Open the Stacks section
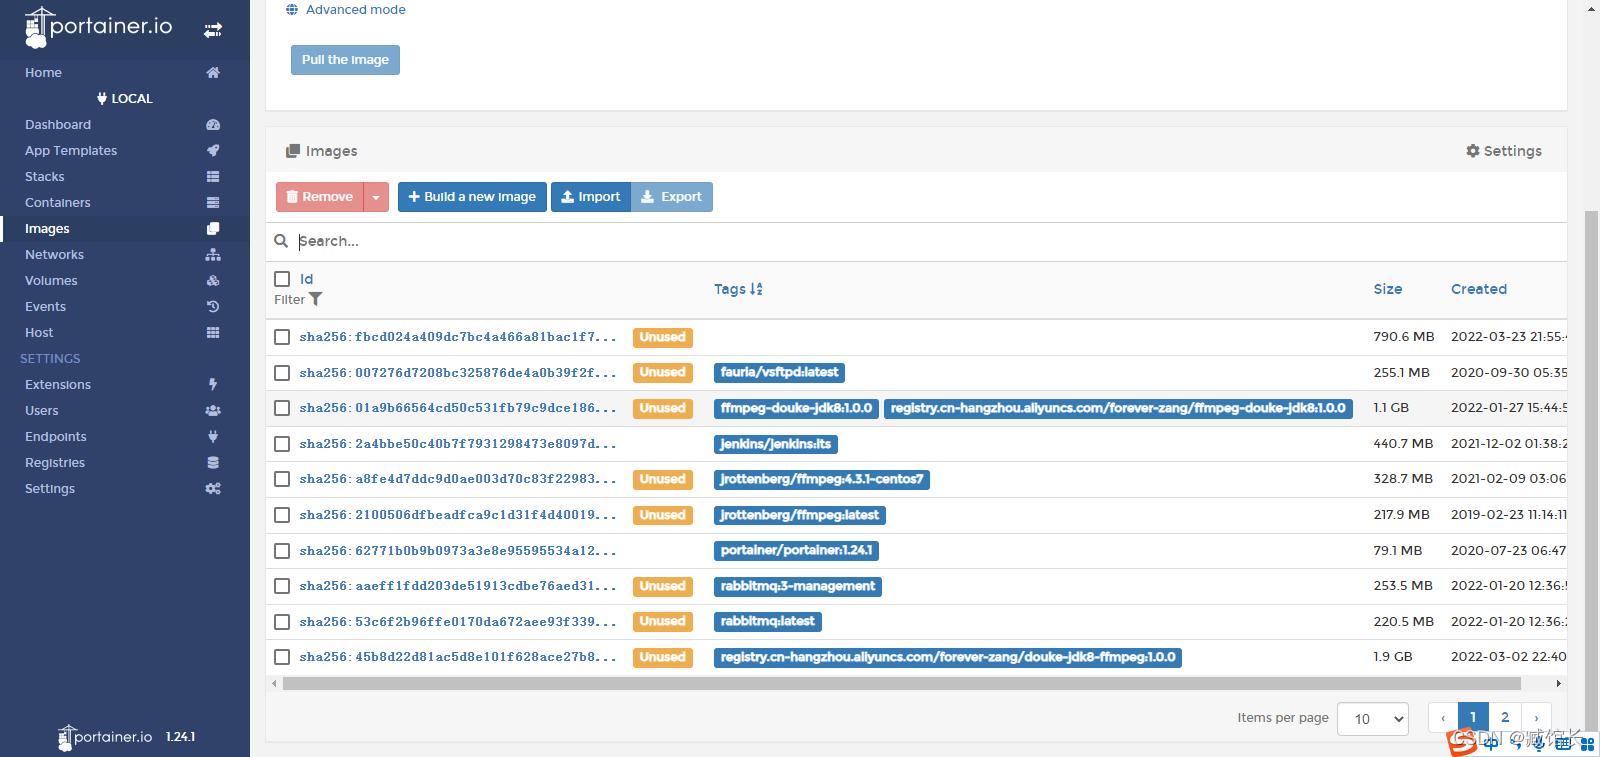Screen dimensions: 1600x757 (45, 176)
